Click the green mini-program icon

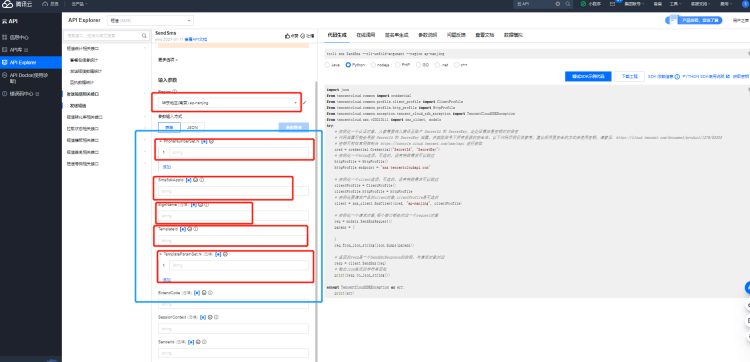(583, 4)
